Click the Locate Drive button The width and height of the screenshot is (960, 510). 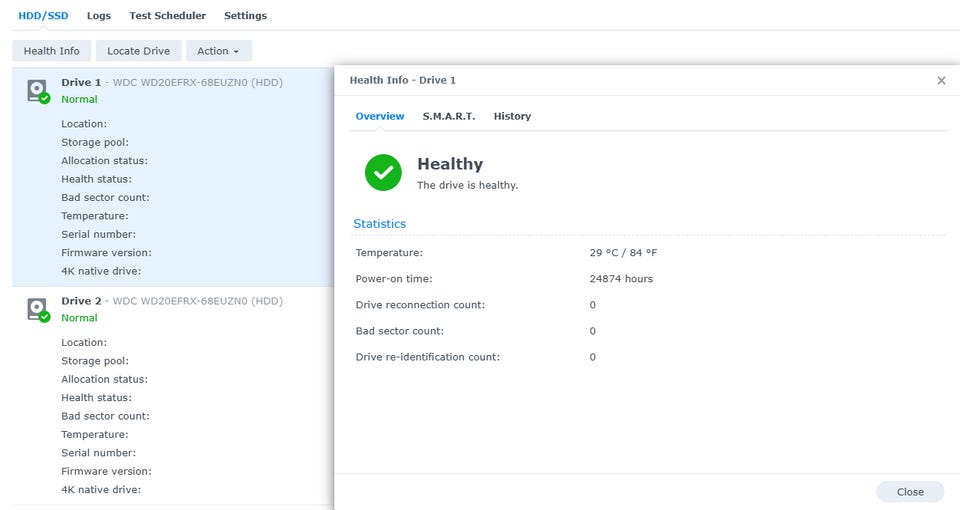(138, 51)
